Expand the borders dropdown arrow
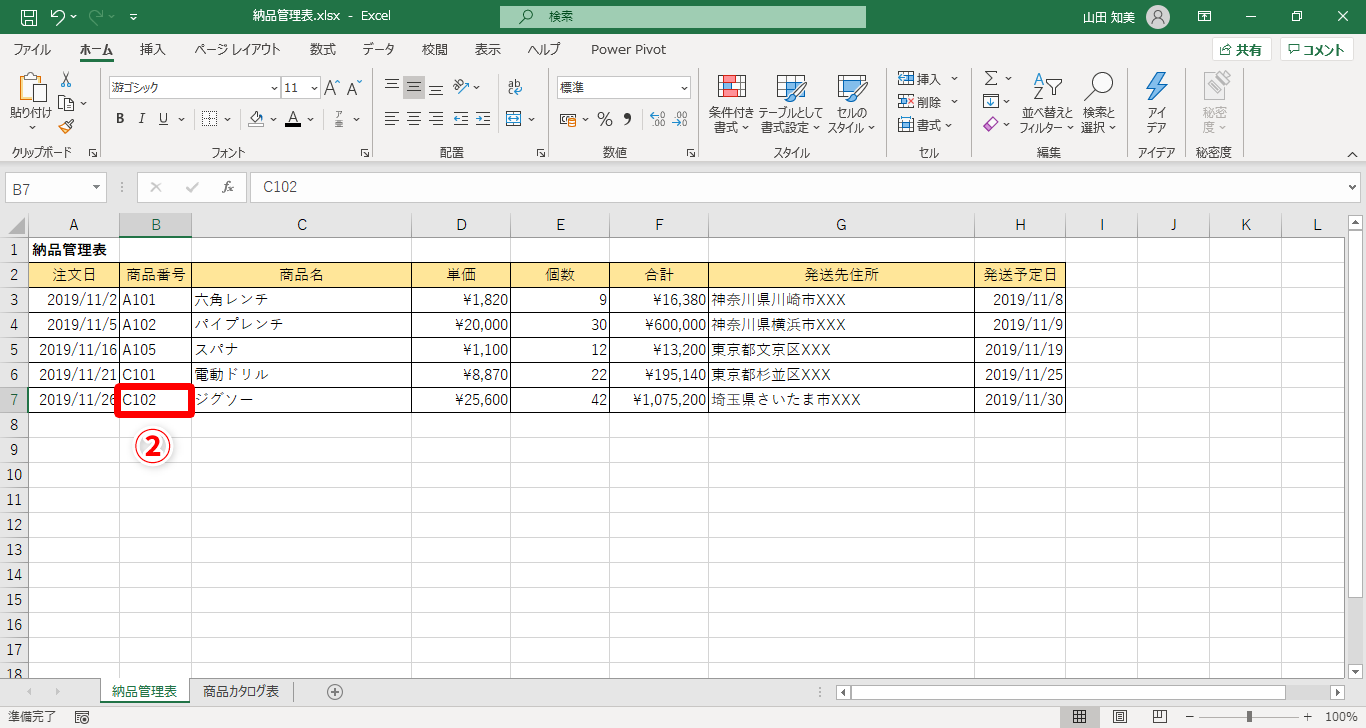 coord(225,119)
